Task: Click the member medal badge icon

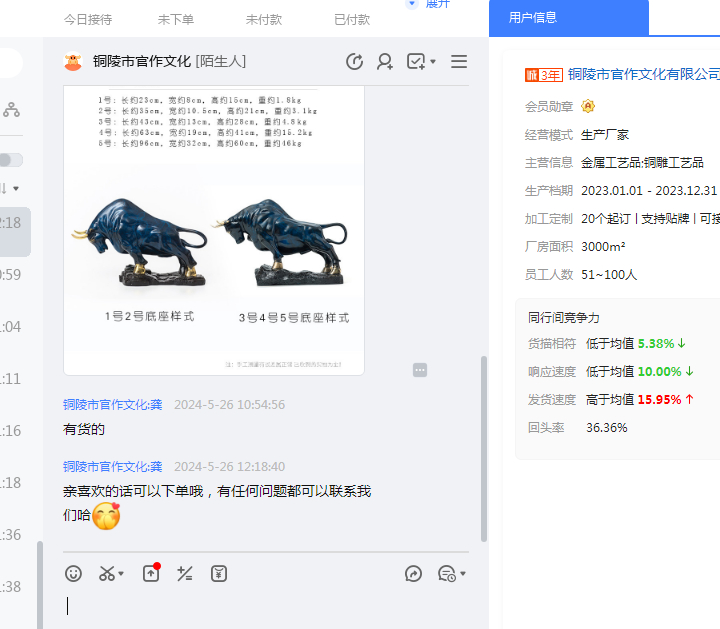Action: pos(588,106)
